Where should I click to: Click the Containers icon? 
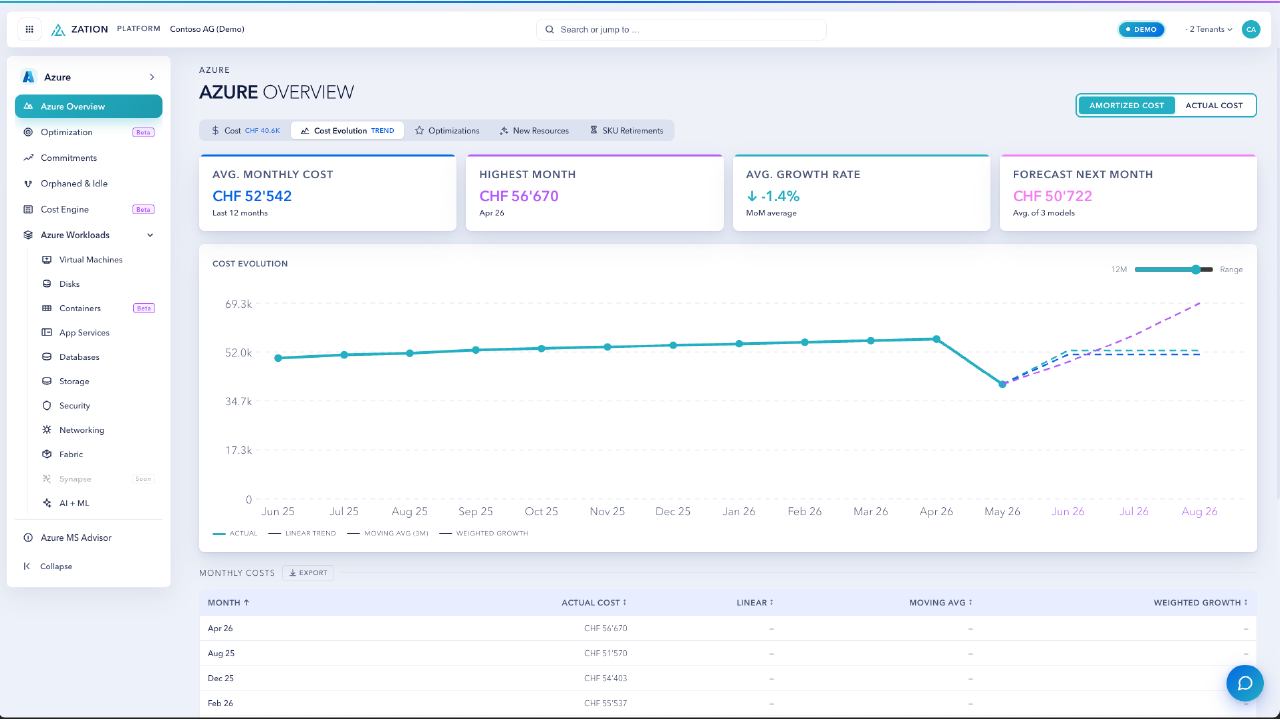[47, 308]
